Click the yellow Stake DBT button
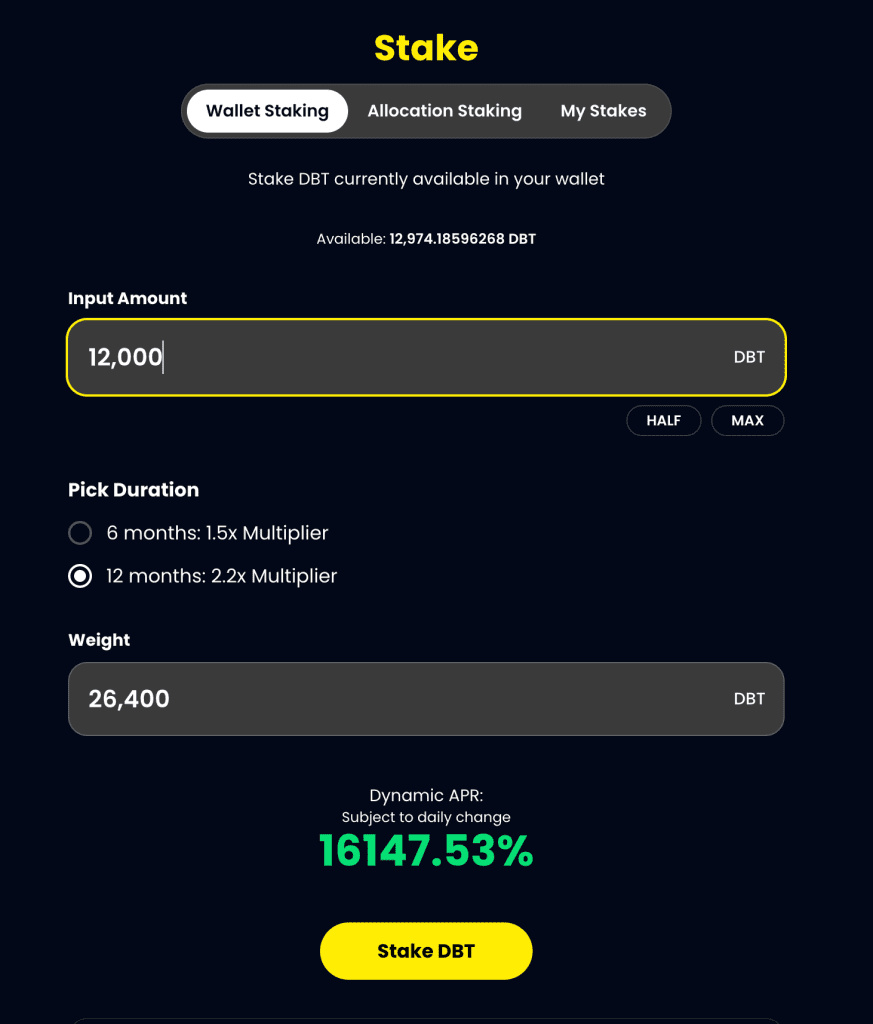The width and height of the screenshot is (873, 1024). 426,951
